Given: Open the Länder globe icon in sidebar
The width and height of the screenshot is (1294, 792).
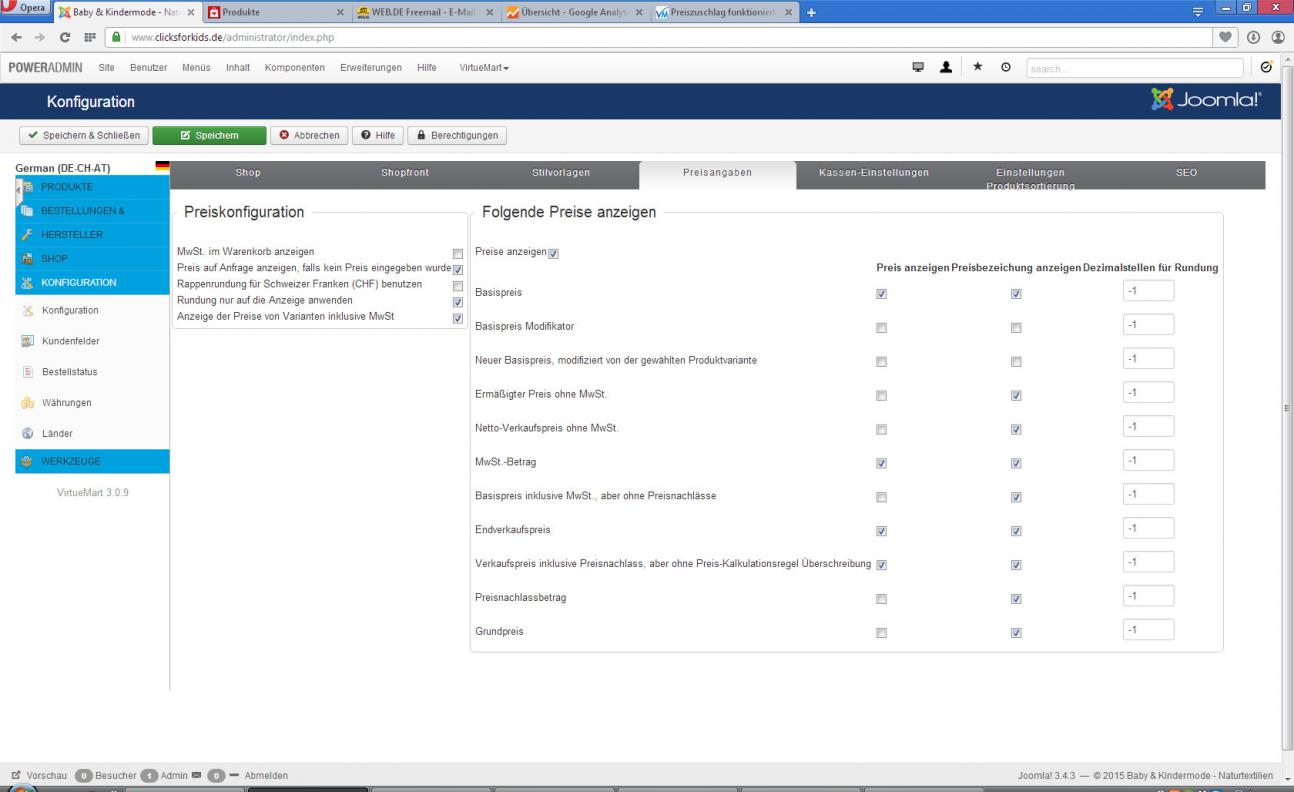Looking at the screenshot, I should click(x=28, y=434).
